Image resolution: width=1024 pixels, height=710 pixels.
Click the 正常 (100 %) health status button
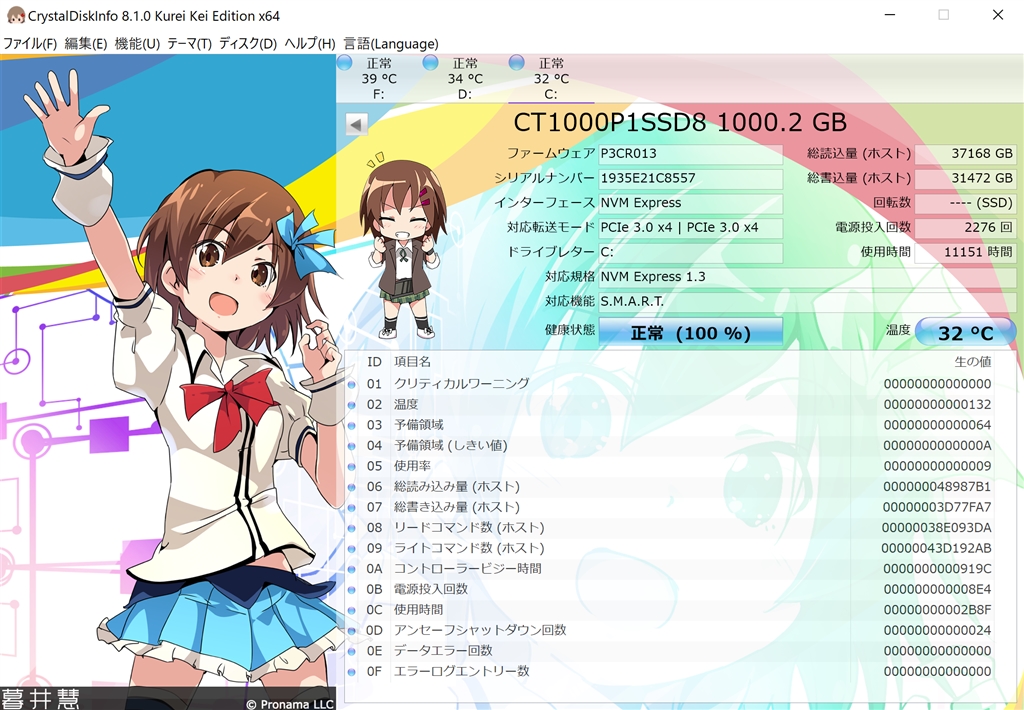[x=690, y=332]
